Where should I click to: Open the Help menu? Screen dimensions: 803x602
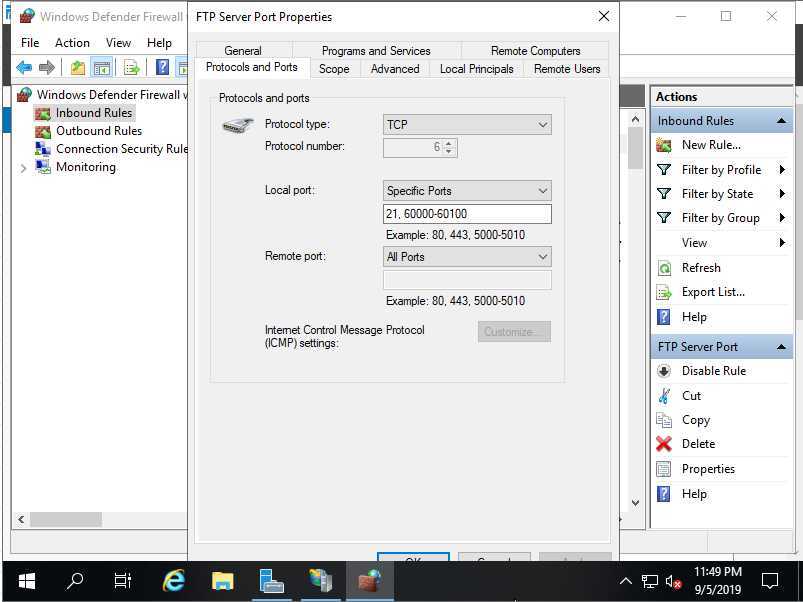[x=159, y=42]
